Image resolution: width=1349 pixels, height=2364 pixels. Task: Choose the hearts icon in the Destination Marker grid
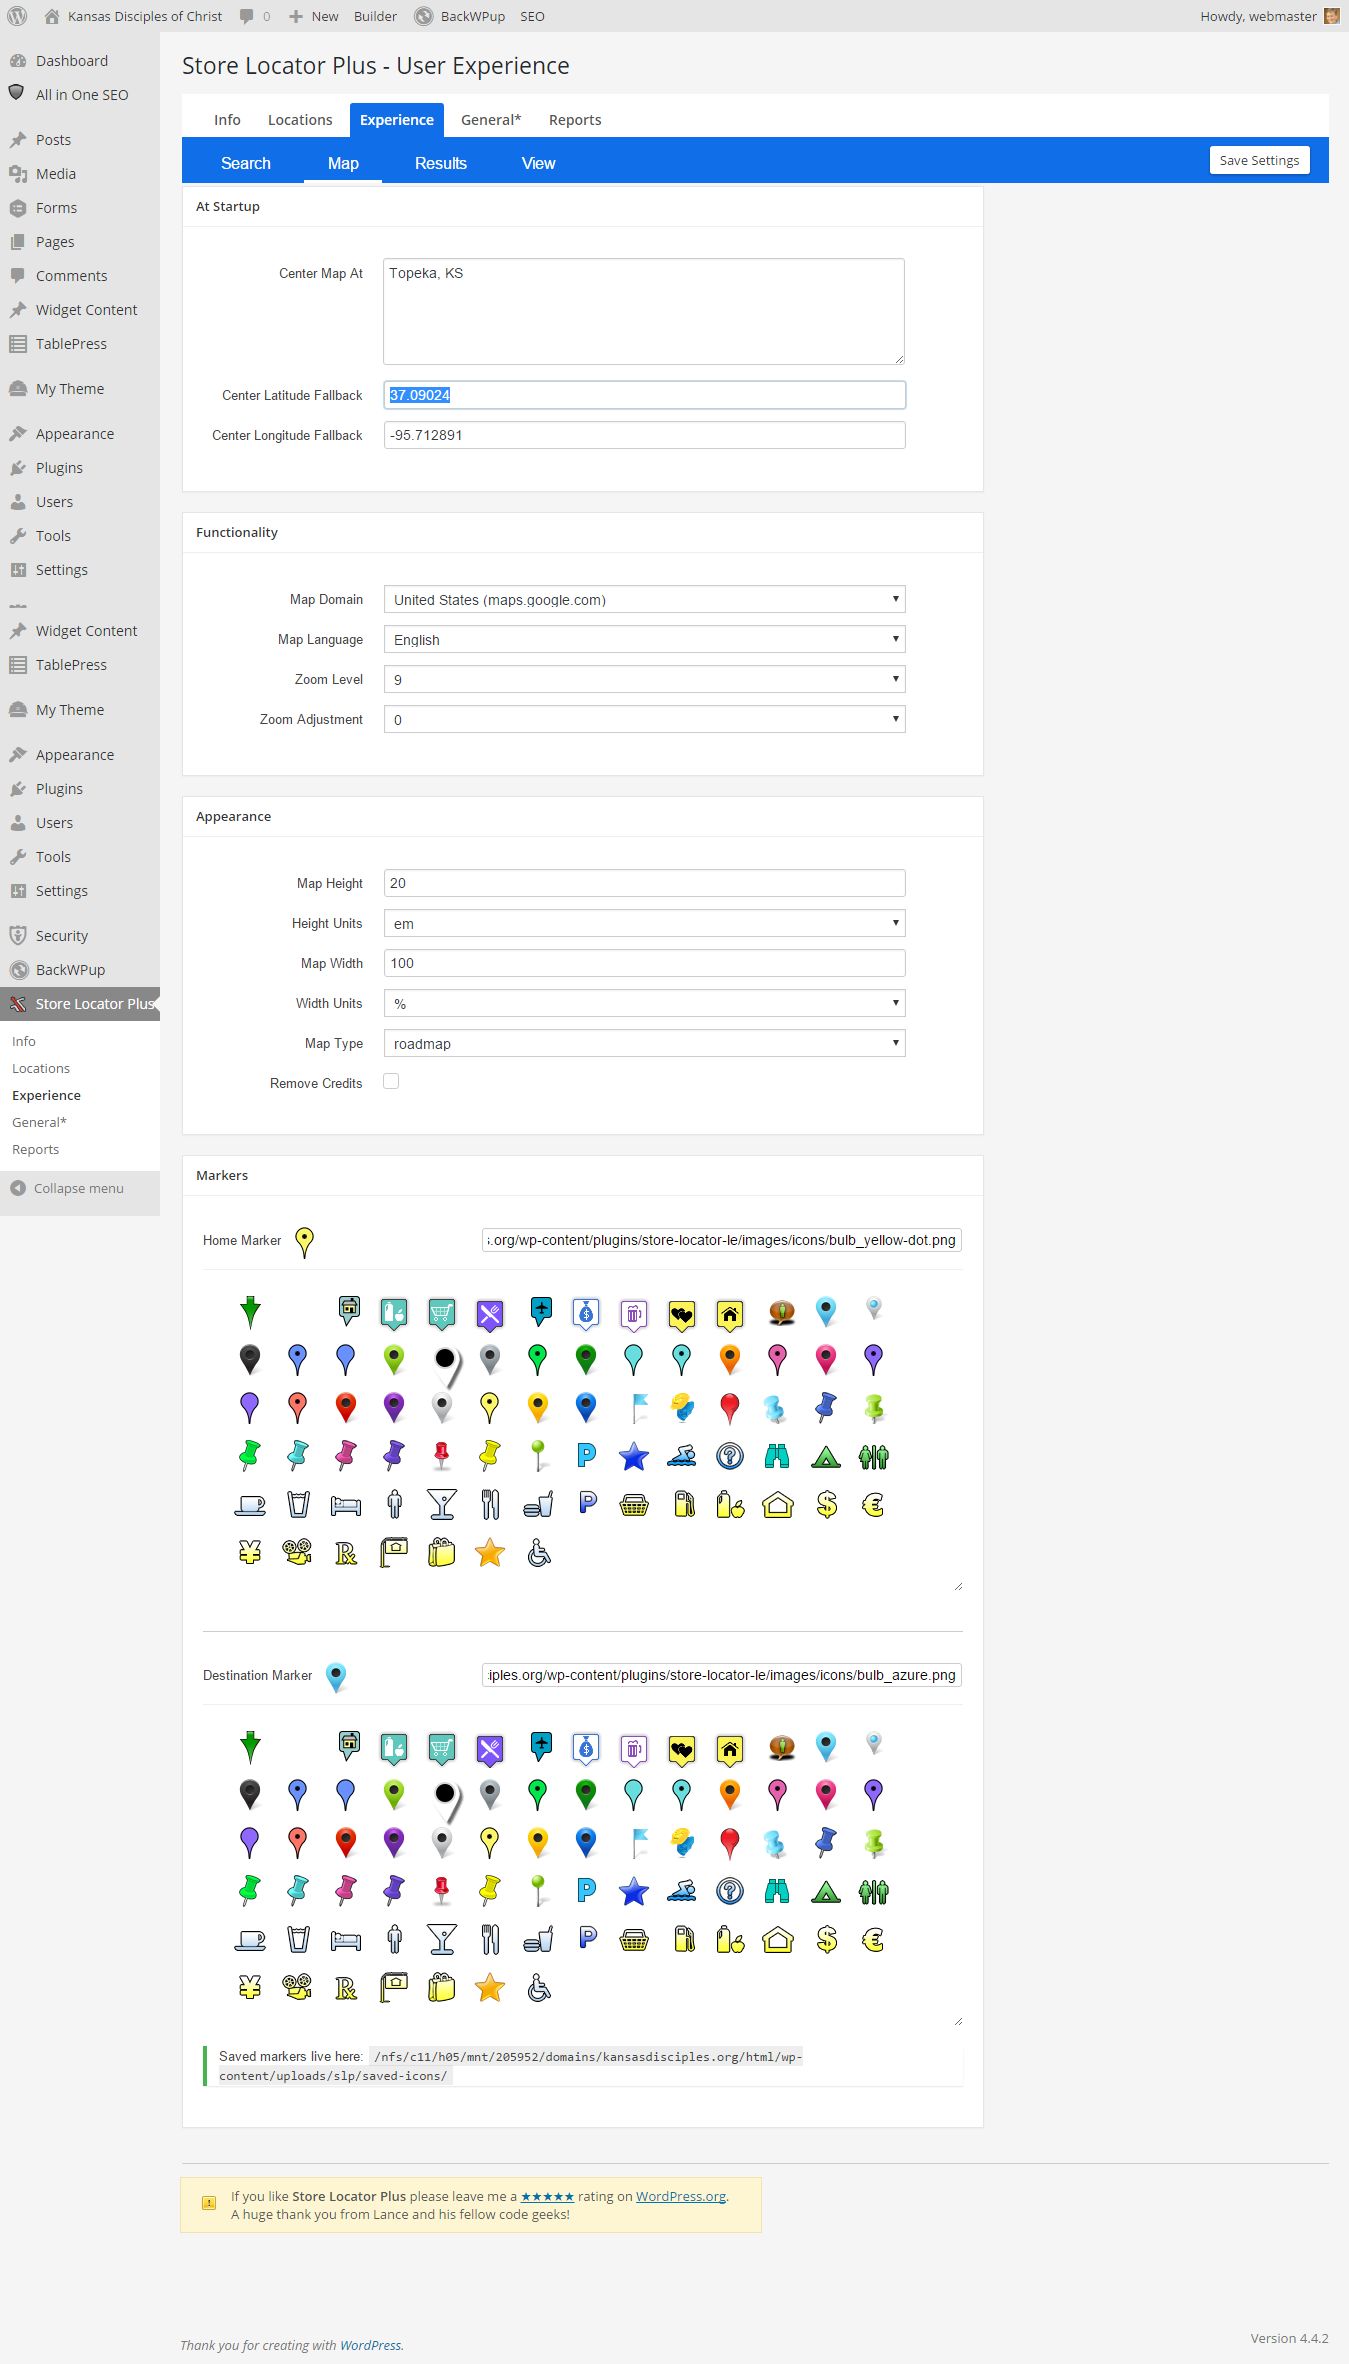click(x=682, y=1748)
